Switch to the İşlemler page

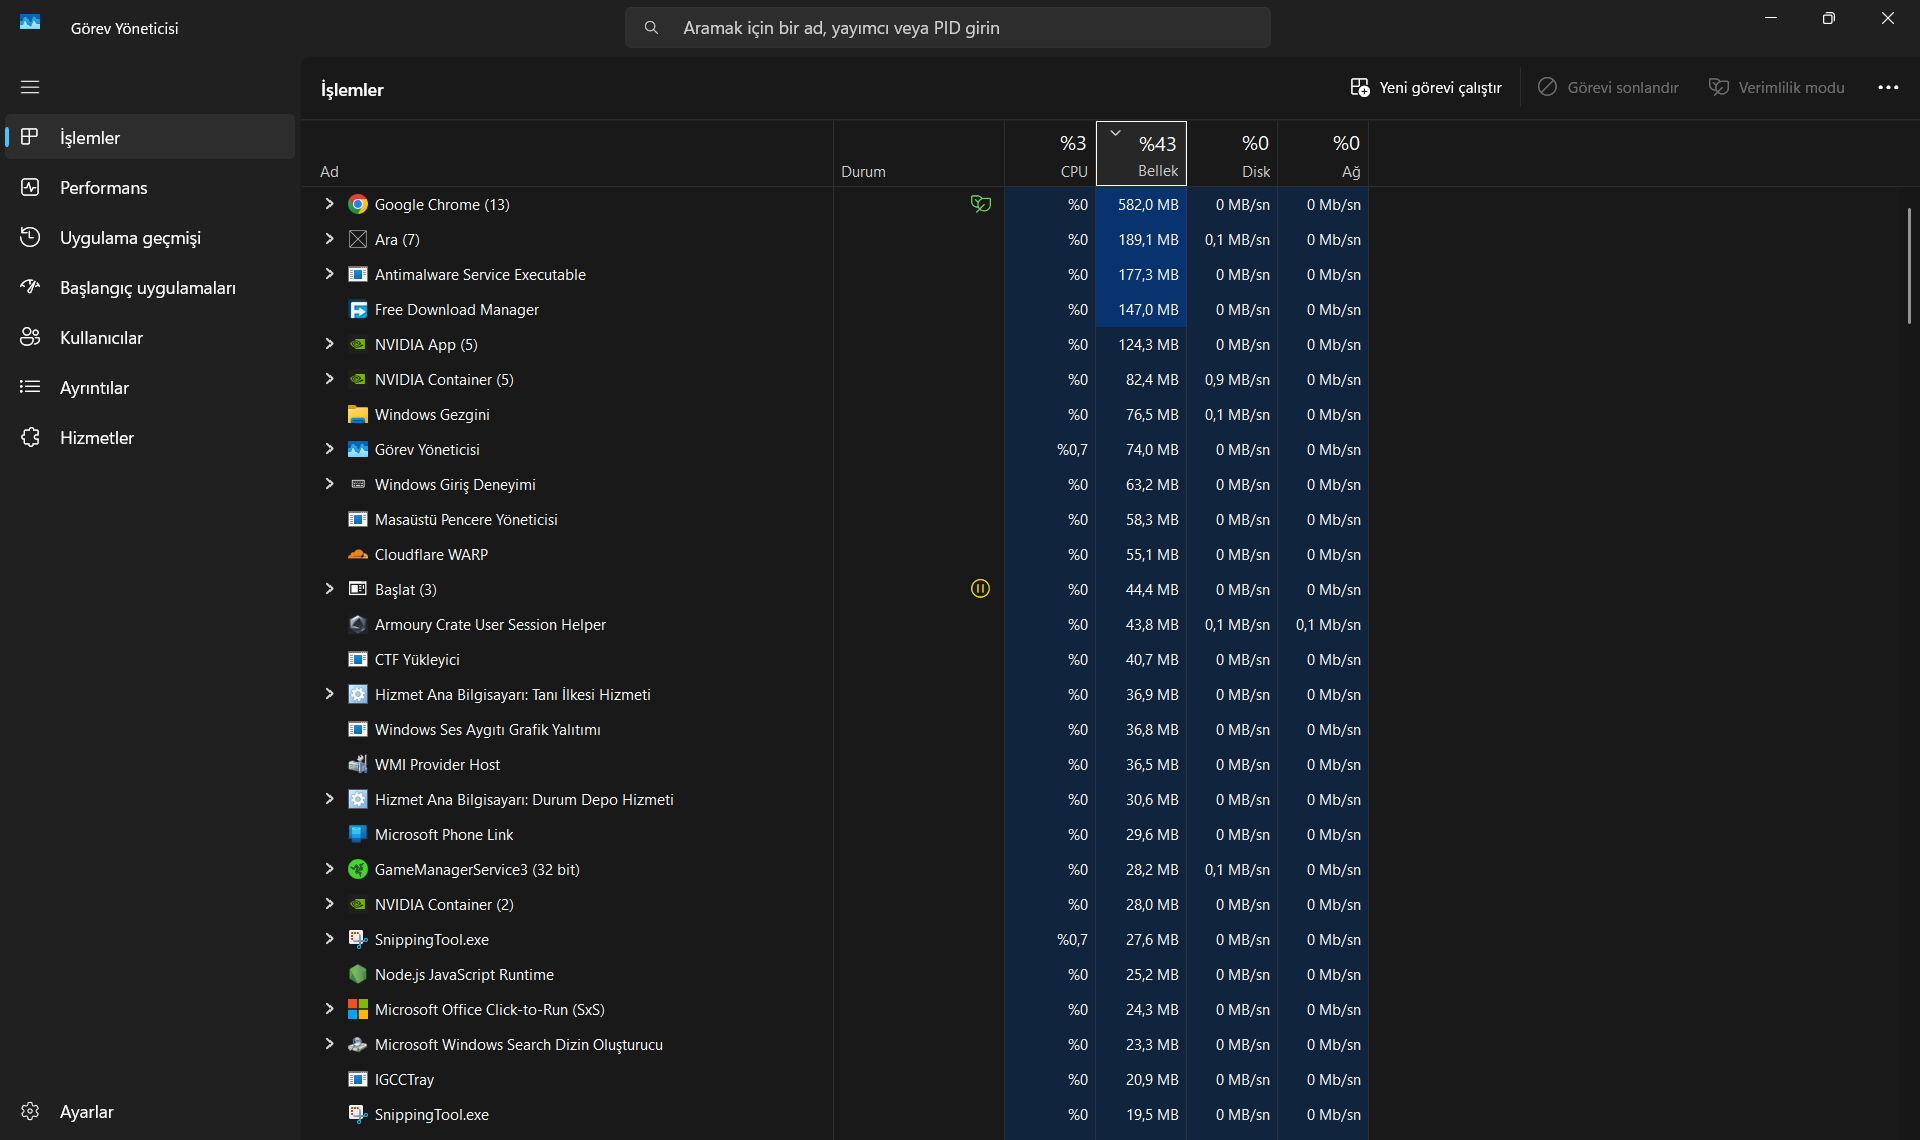(150, 137)
